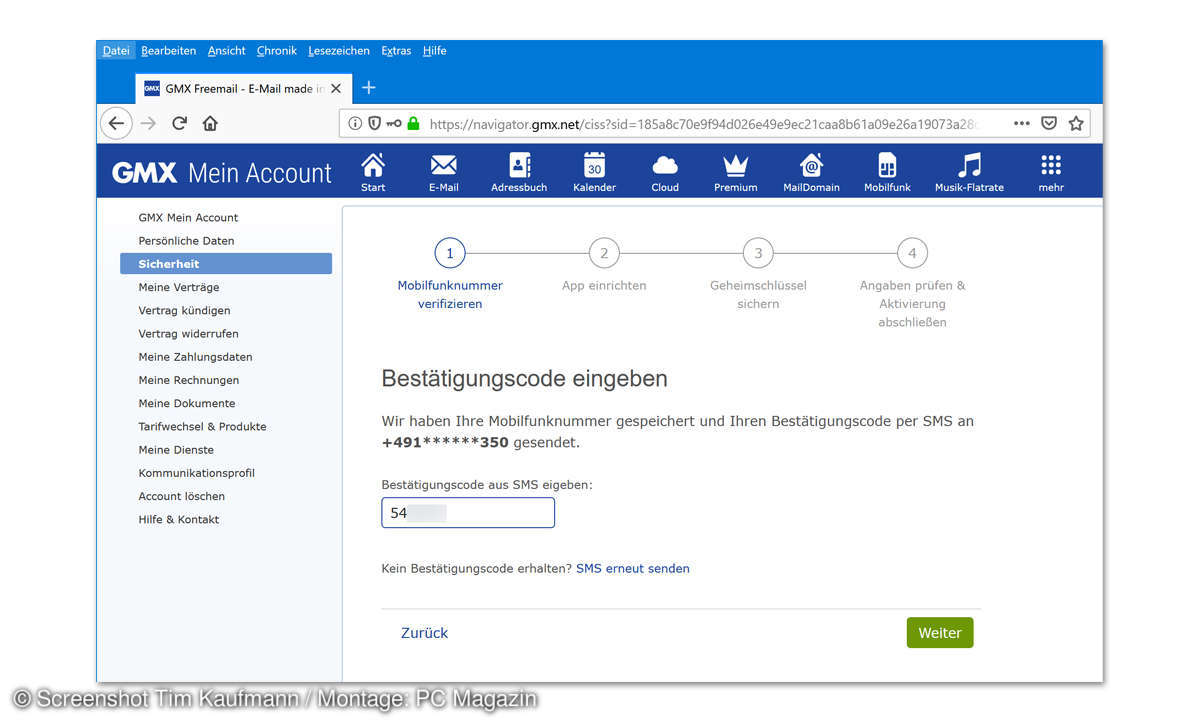This screenshot has height=720, width=1200.
Task: Reload the page with refresh icon
Action: pyautogui.click(x=180, y=123)
